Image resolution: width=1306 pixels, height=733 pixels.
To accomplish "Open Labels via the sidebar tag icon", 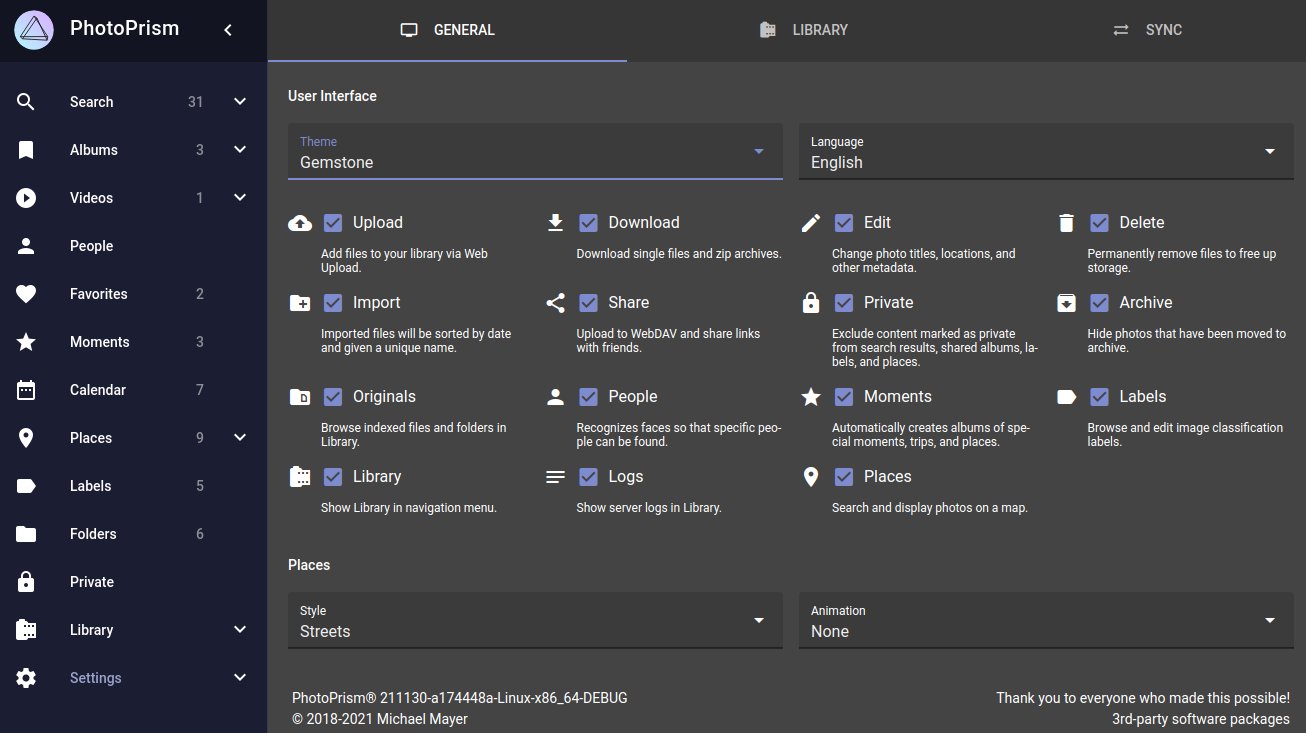I will click(x=26, y=486).
